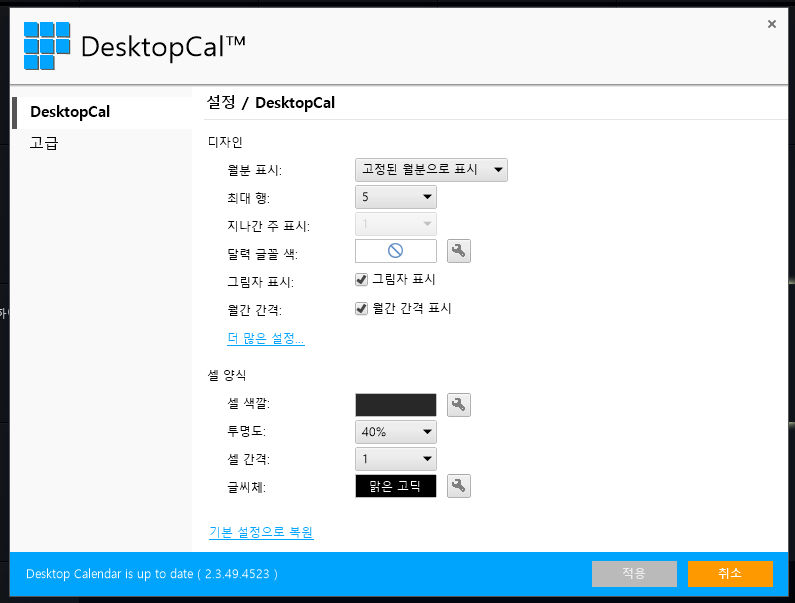Toggle the 그림자 표시 checkbox
The height and width of the screenshot is (603, 795).
coord(361,279)
